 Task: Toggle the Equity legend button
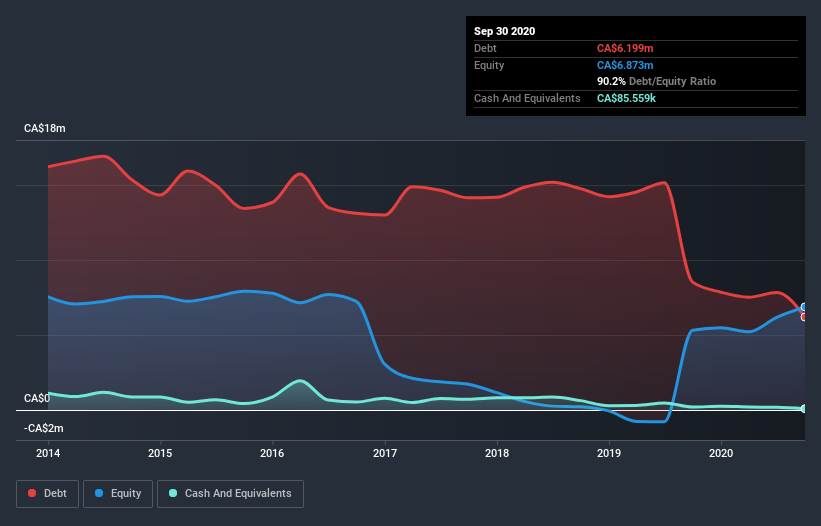(118, 494)
